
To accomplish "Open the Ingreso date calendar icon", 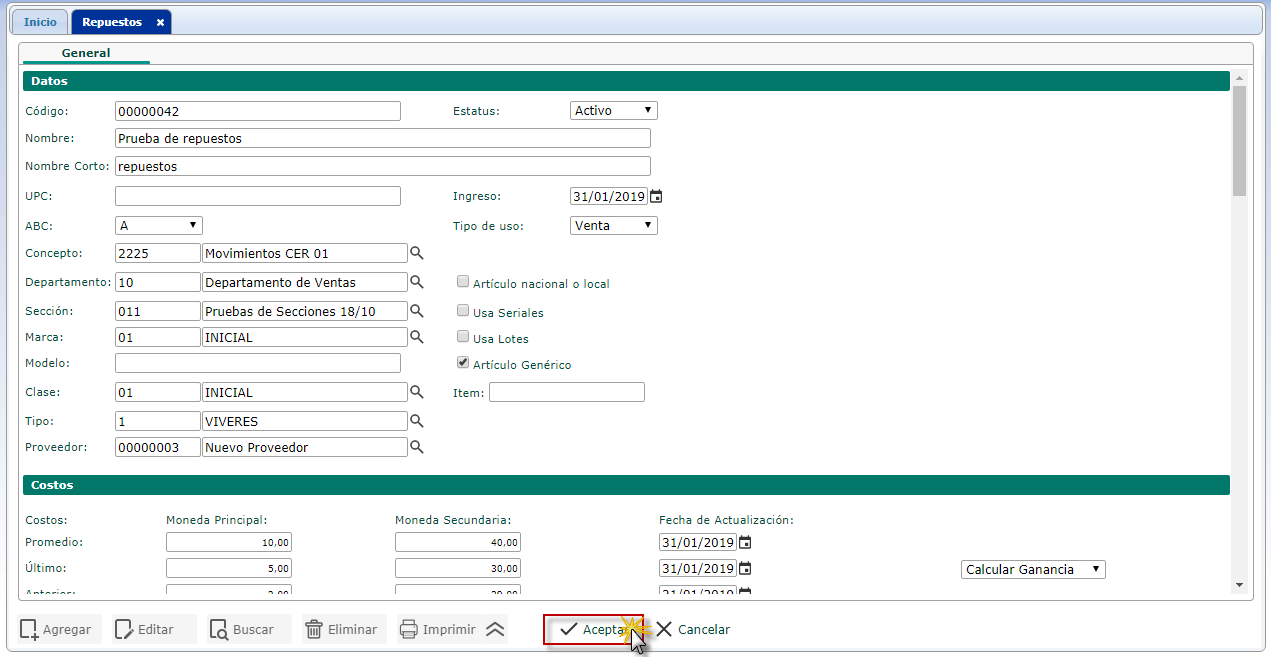I will pos(656,197).
